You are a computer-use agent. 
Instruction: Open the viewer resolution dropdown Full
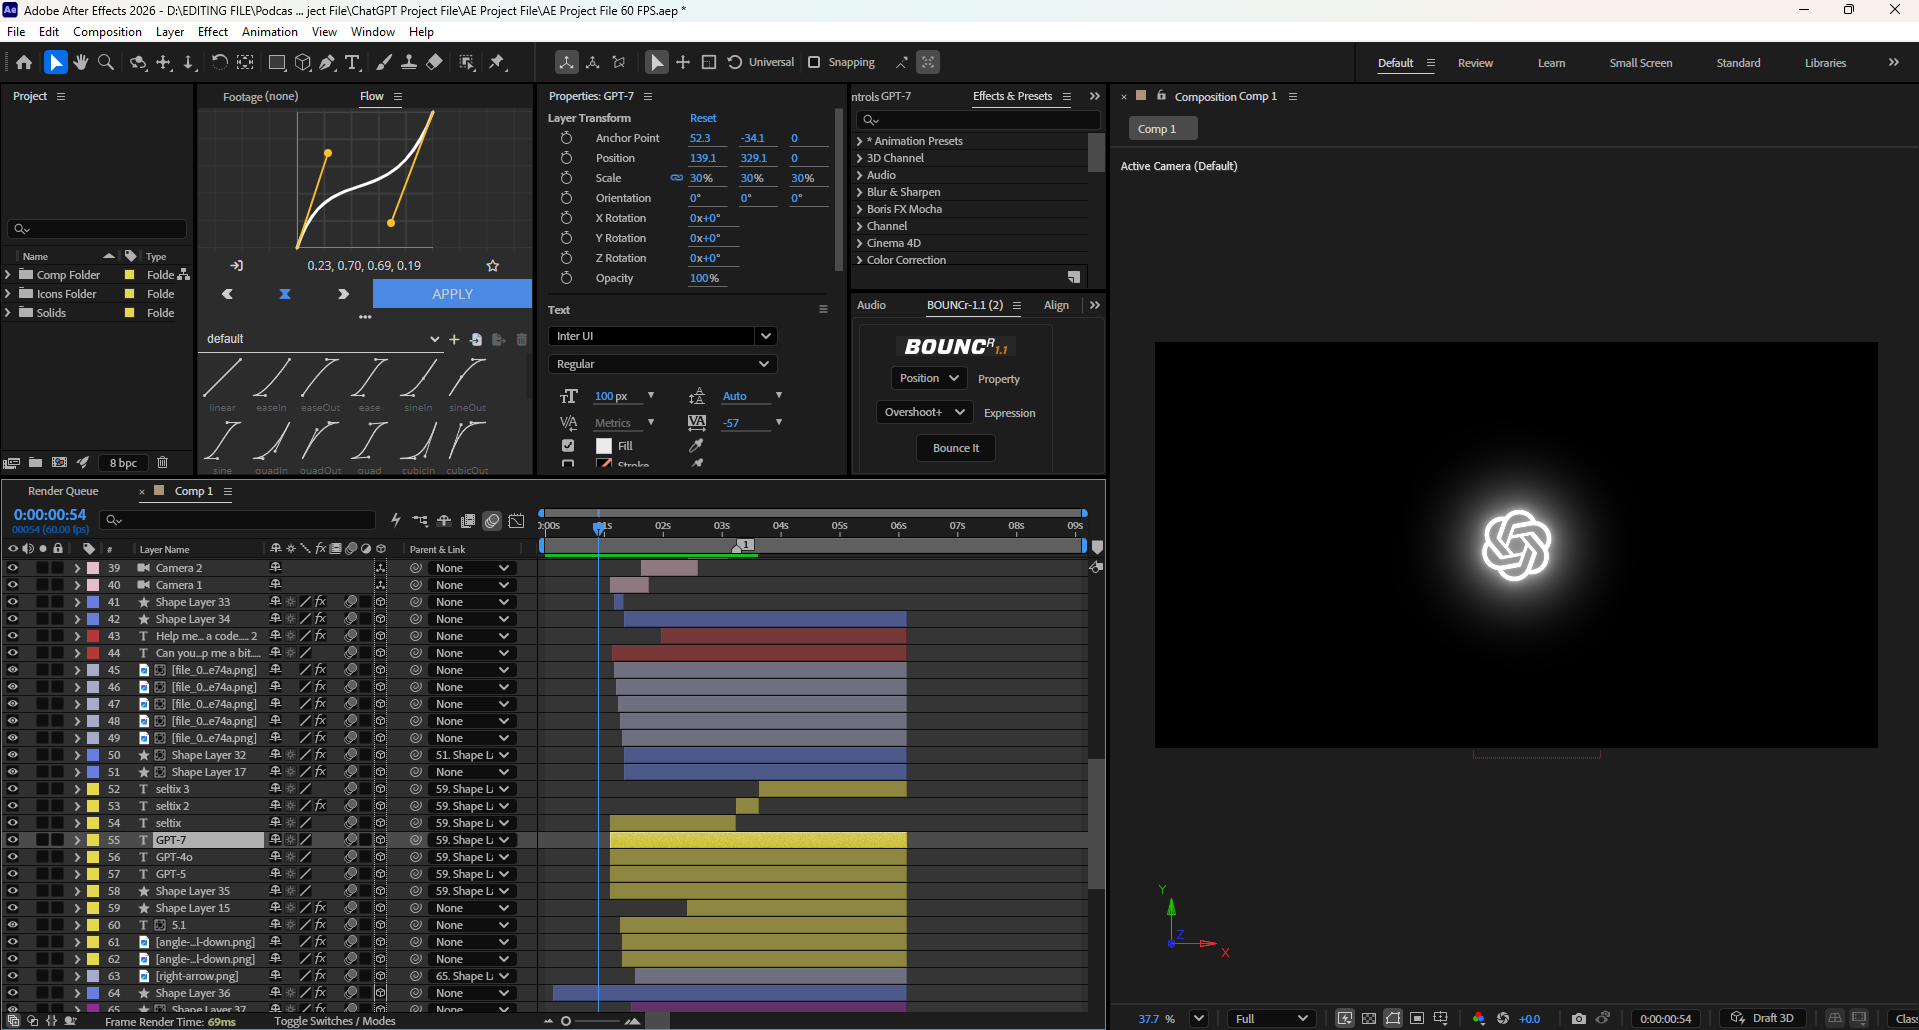(x=1270, y=1018)
